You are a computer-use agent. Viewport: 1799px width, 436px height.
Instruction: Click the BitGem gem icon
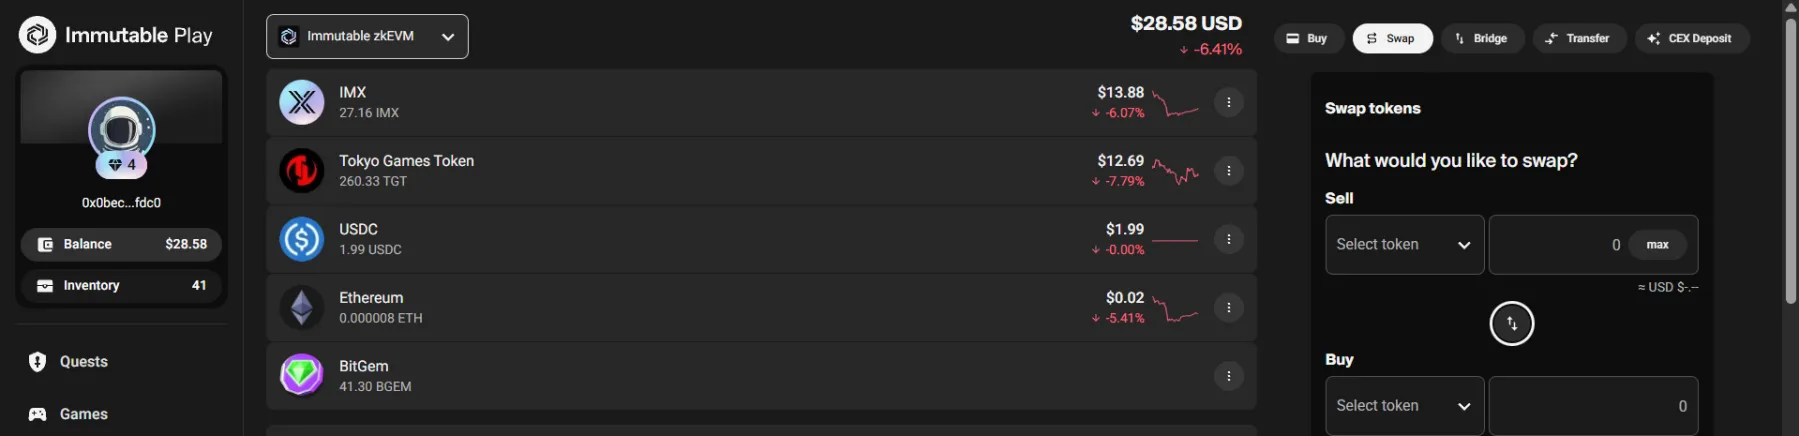(x=301, y=376)
